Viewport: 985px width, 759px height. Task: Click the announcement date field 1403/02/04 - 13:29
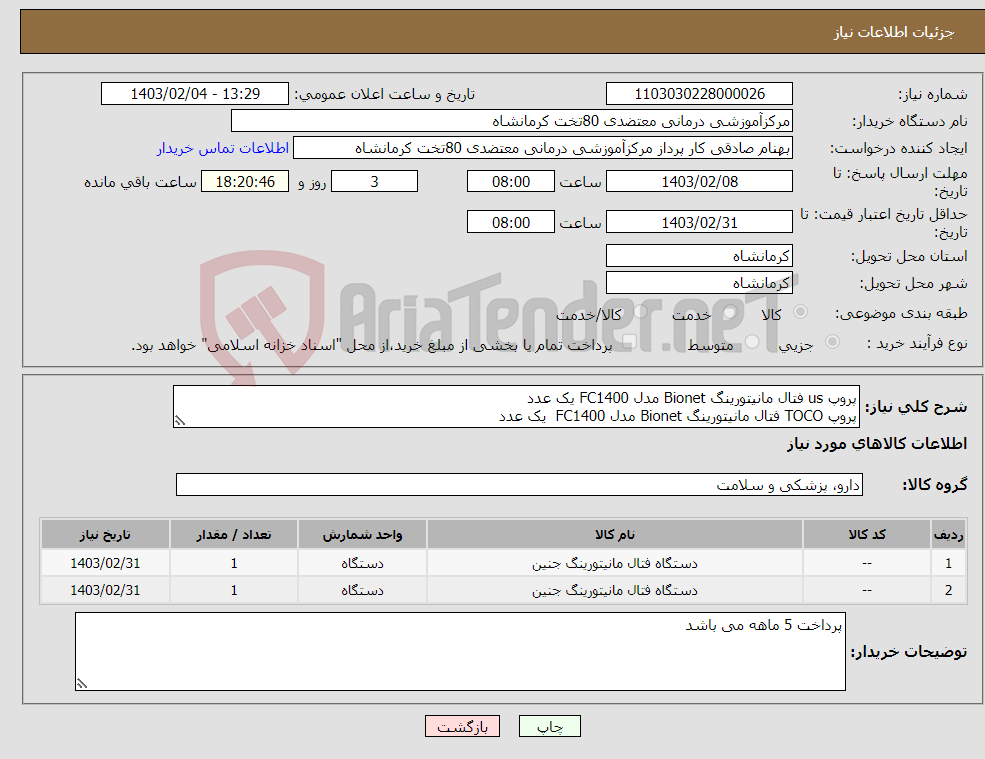point(195,94)
